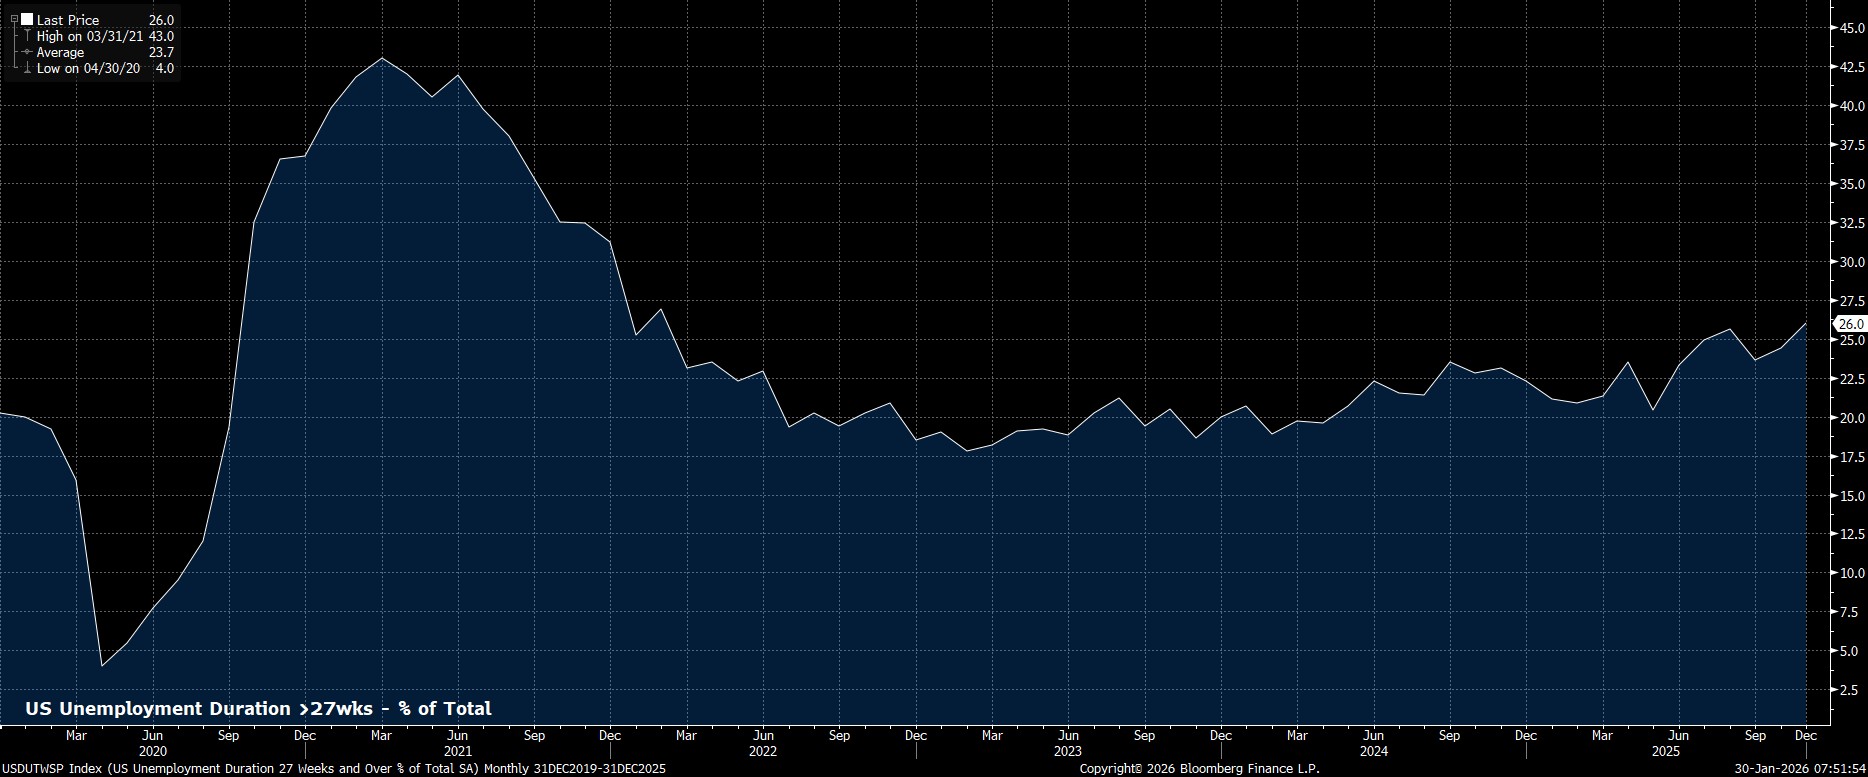
Task: Click the 45.0 tick on the y-axis
Action: [x=1851, y=28]
